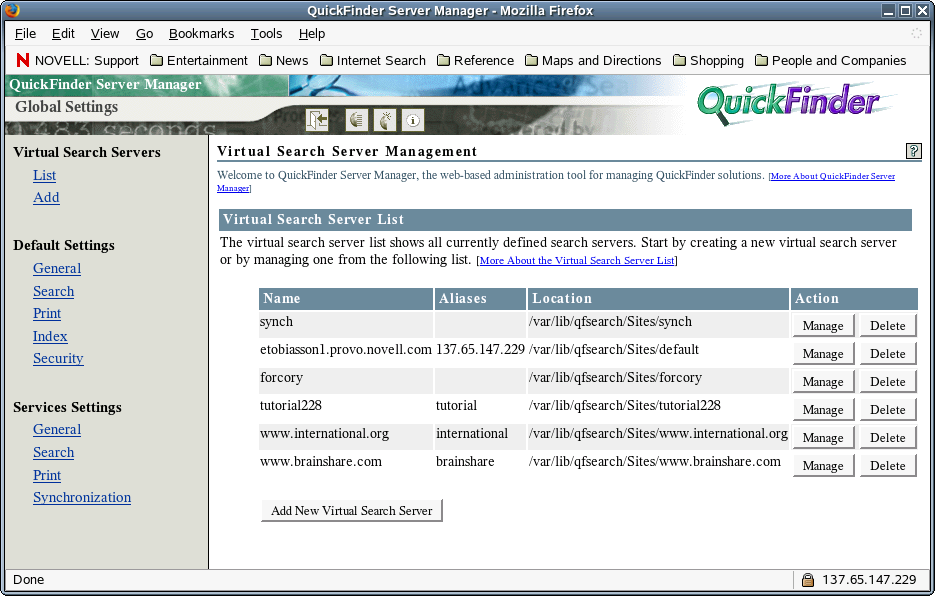Open the View menu
This screenshot has height=596, width=935.
pyautogui.click(x=105, y=33)
